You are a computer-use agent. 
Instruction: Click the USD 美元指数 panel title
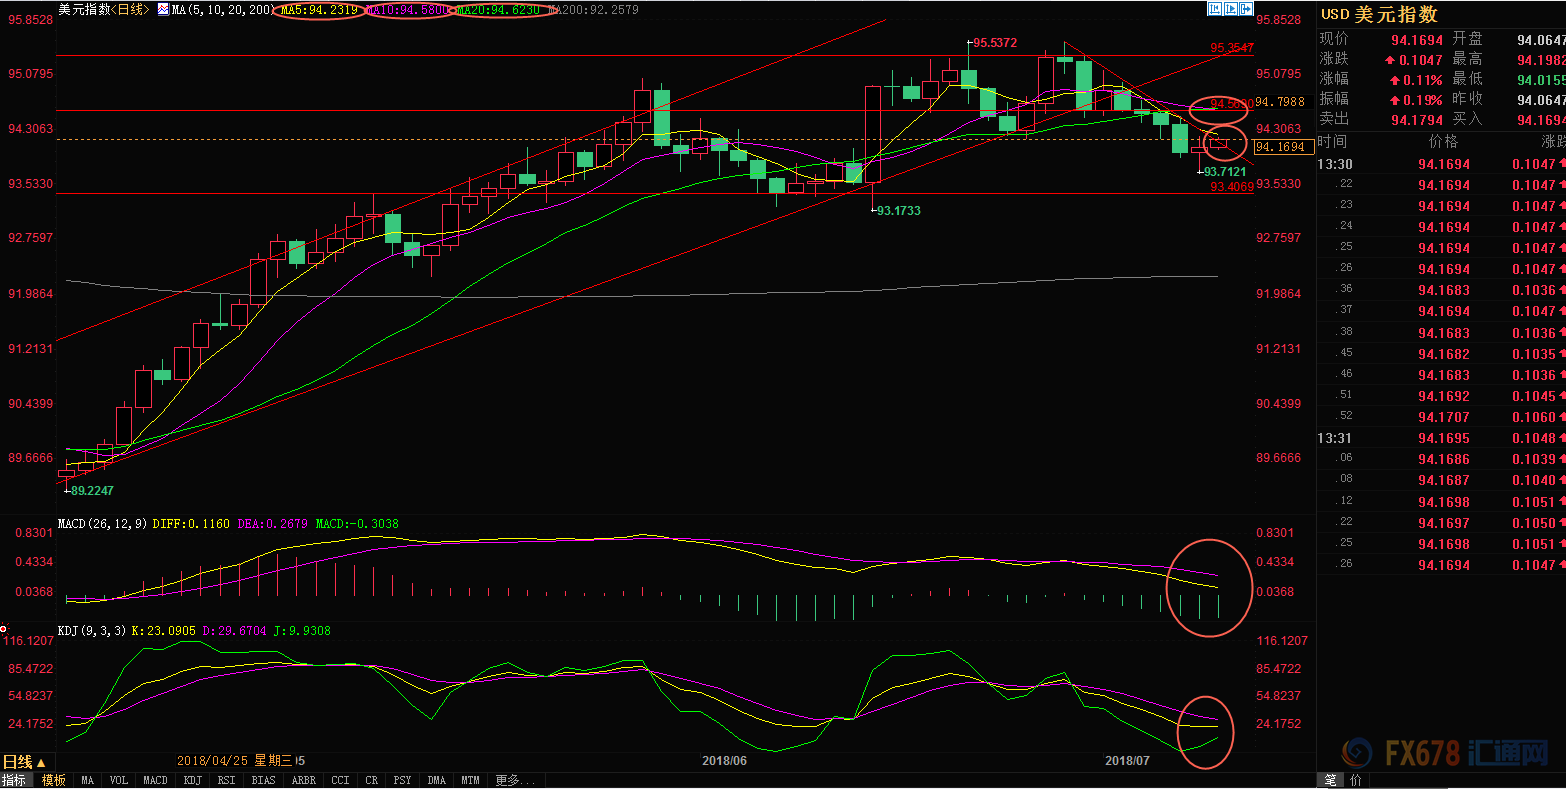(1379, 14)
